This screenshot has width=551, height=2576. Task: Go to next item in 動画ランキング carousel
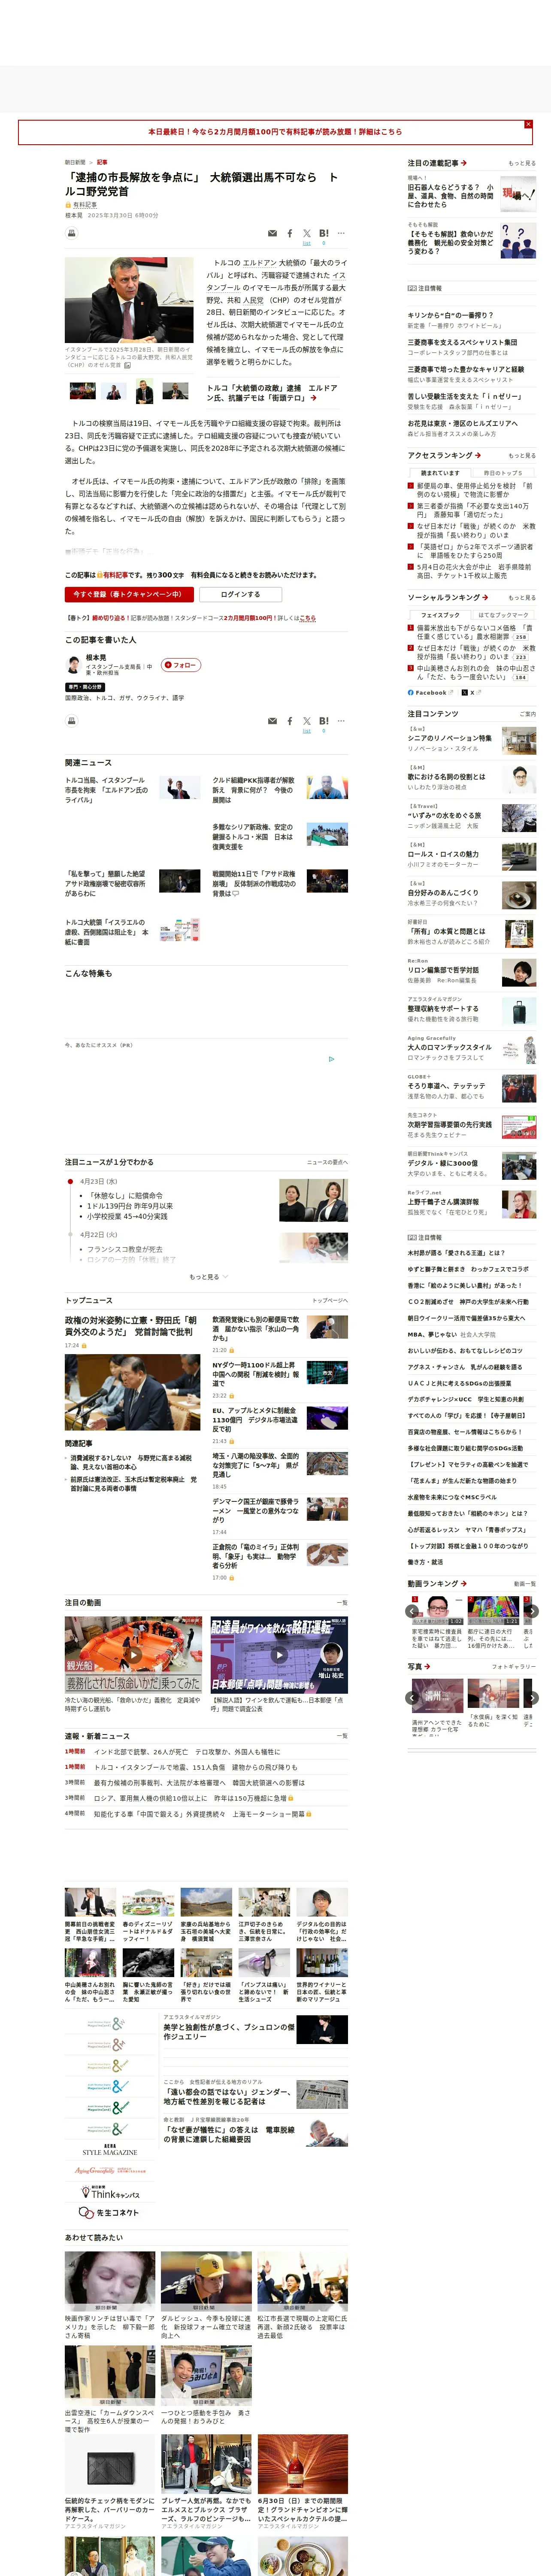(533, 1611)
